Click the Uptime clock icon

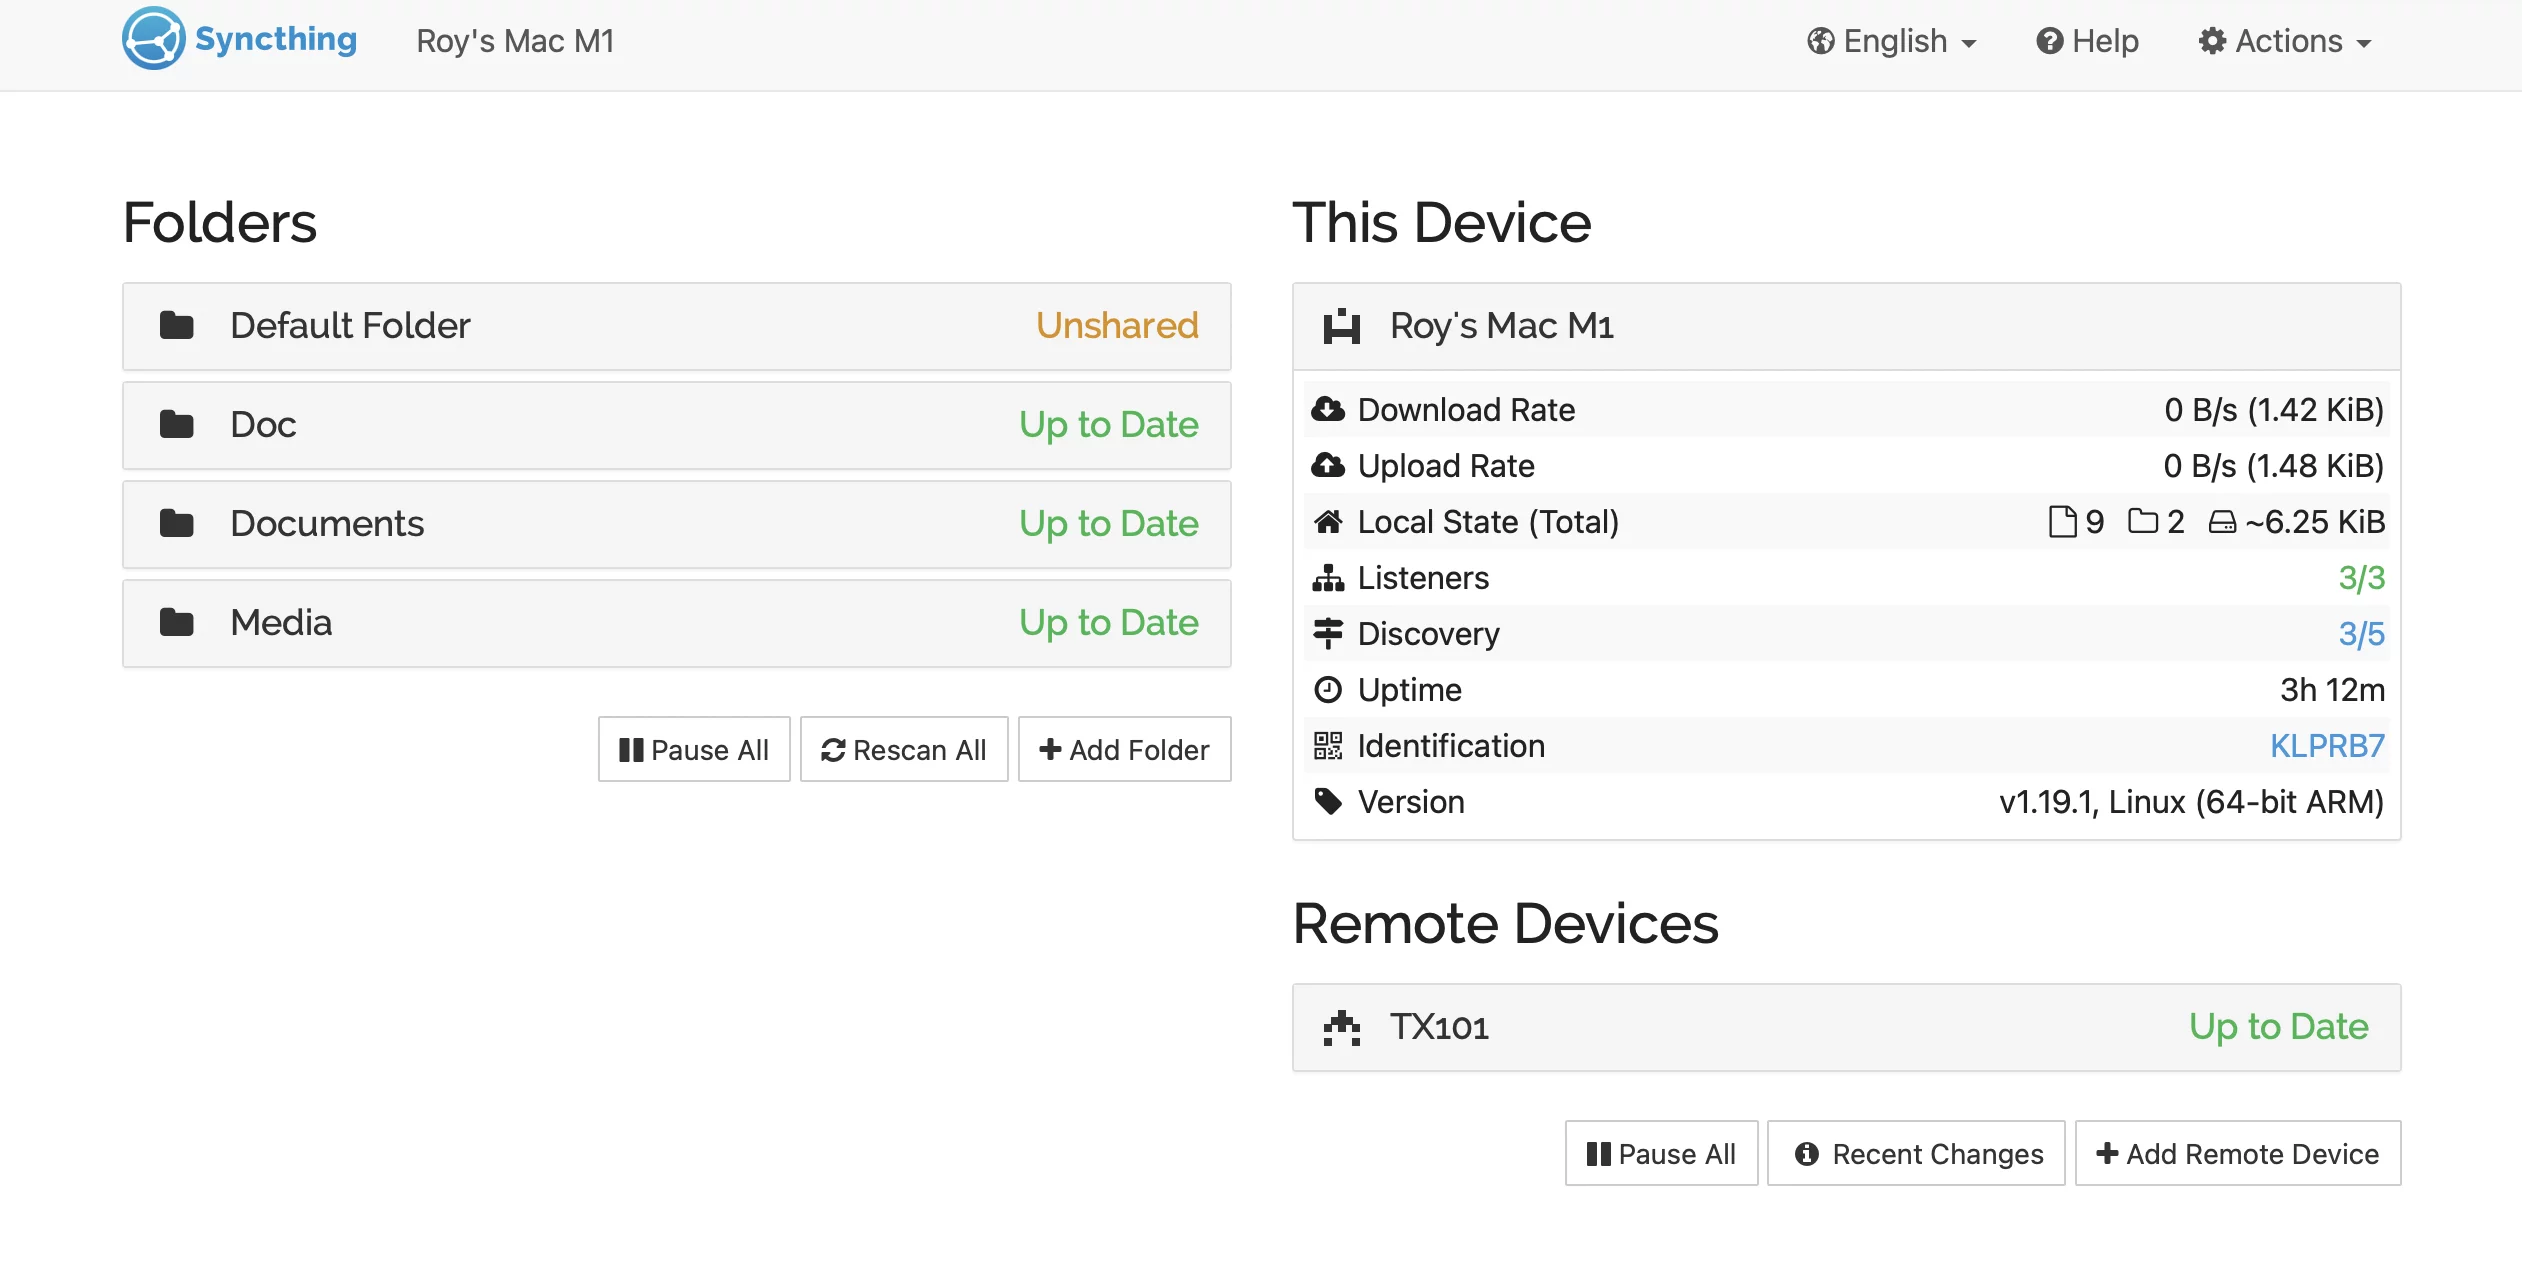pos(1327,690)
